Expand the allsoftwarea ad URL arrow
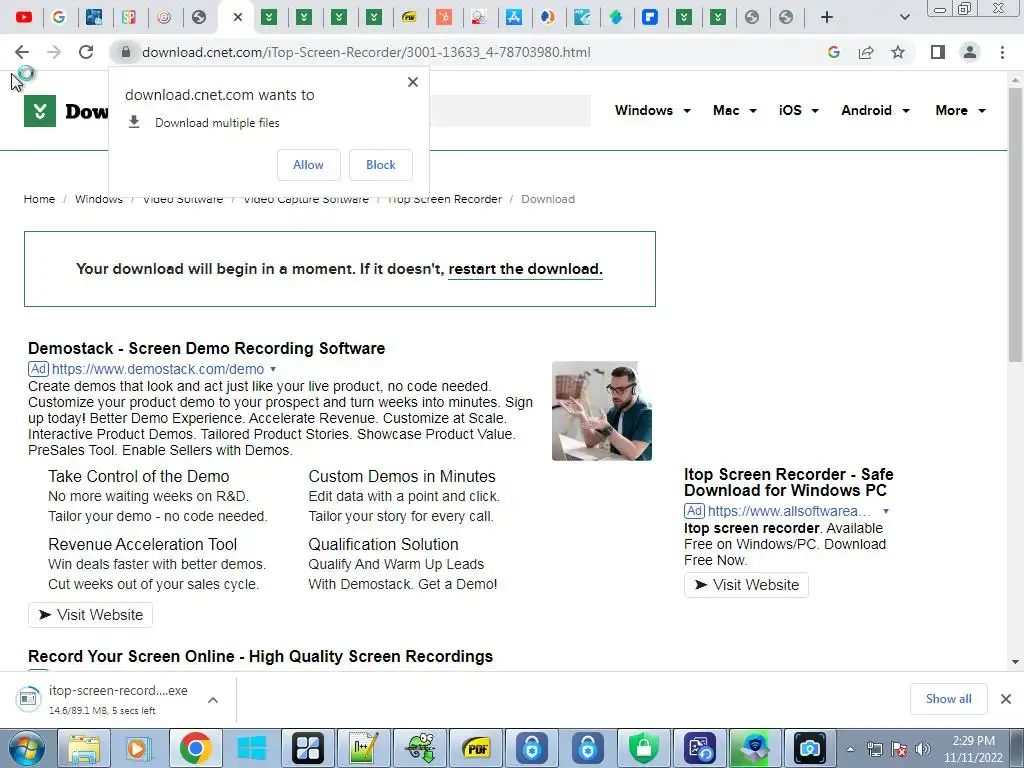 coord(886,511)
